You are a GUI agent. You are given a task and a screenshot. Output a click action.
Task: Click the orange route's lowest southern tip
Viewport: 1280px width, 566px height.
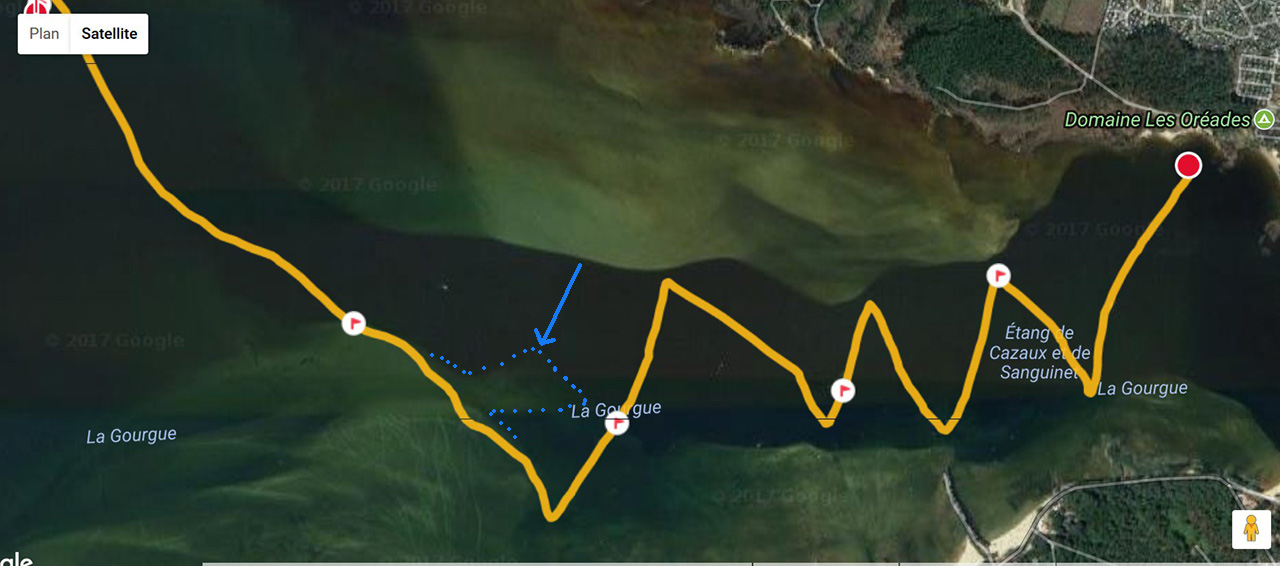pyautogui.click(x=551, y=517)
